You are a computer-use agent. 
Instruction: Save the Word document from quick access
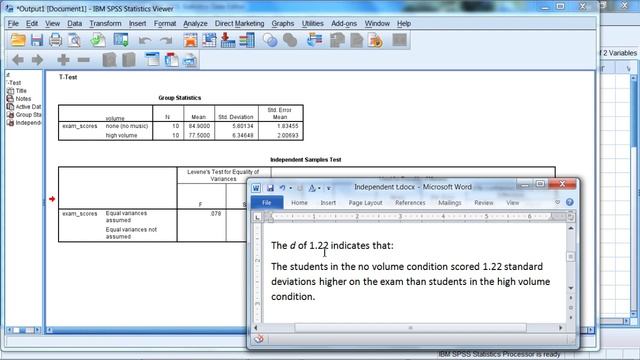pos(270,188)
